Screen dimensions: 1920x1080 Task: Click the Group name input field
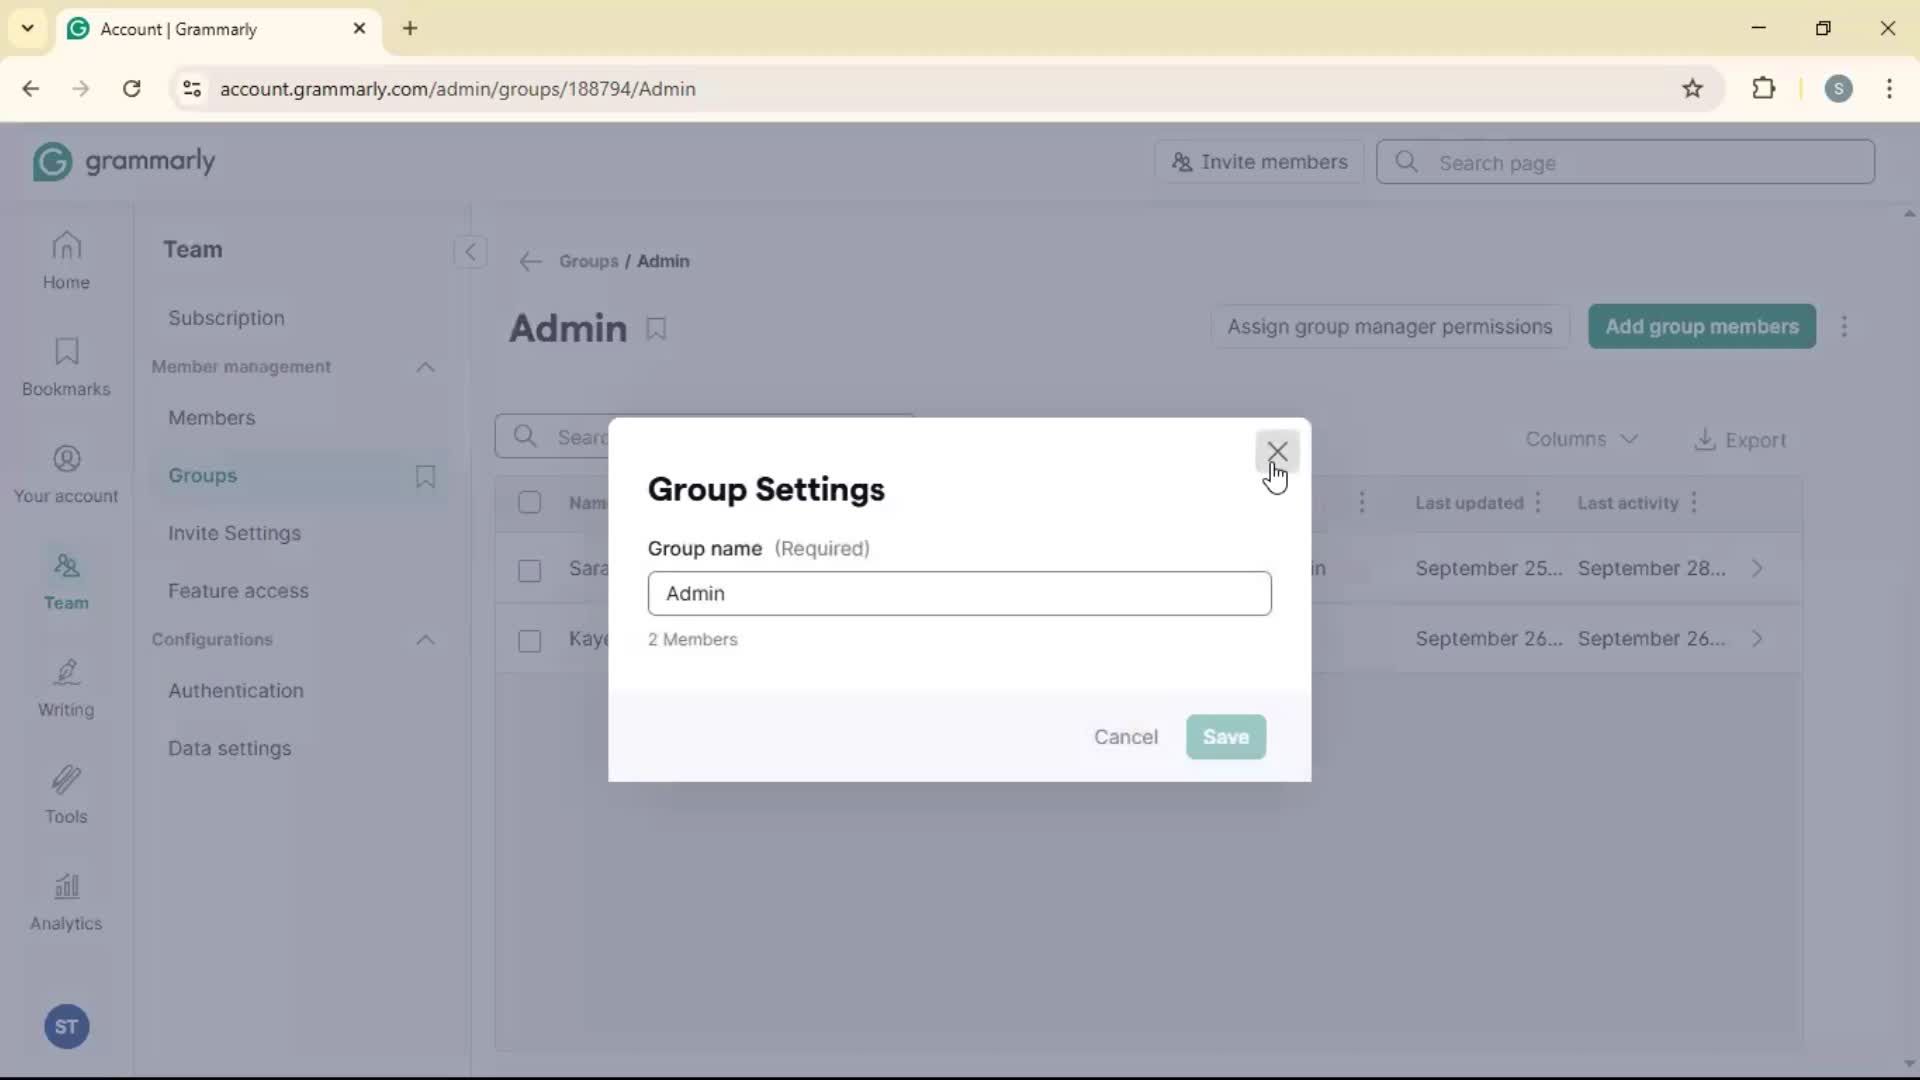tap(959, 593)
